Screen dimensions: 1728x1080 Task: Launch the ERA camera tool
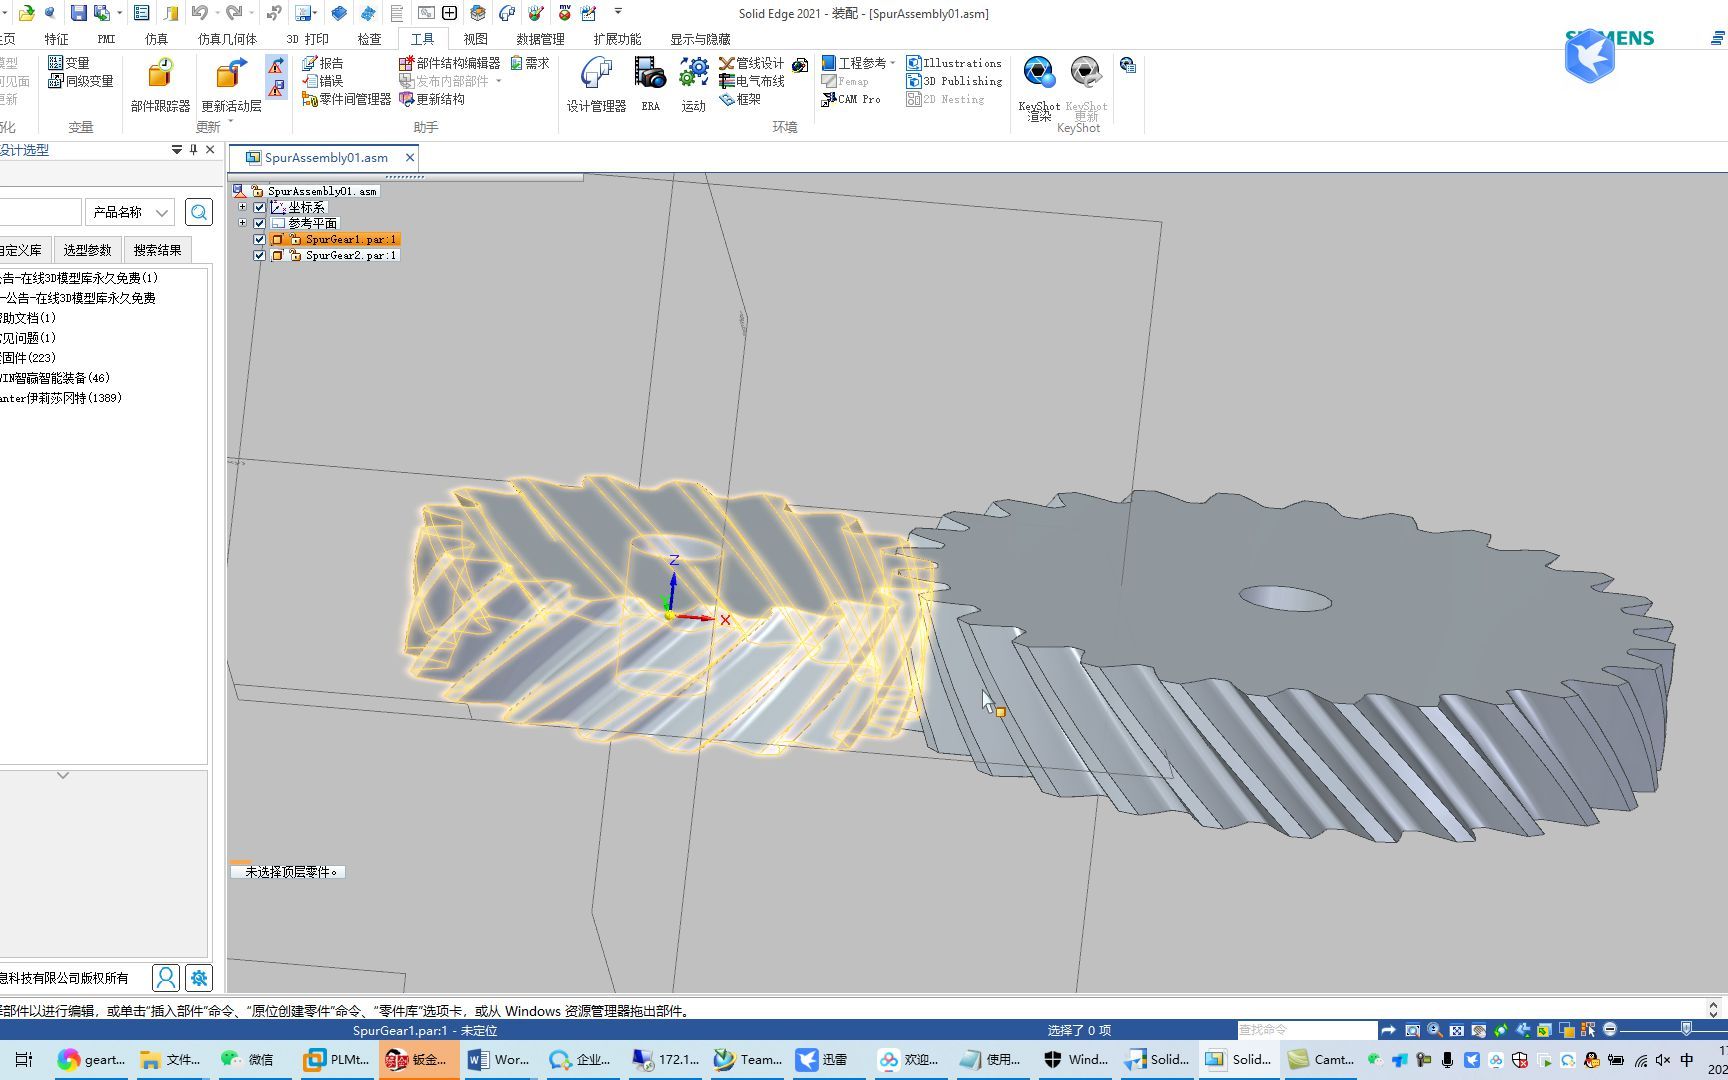tap(650, 84)
